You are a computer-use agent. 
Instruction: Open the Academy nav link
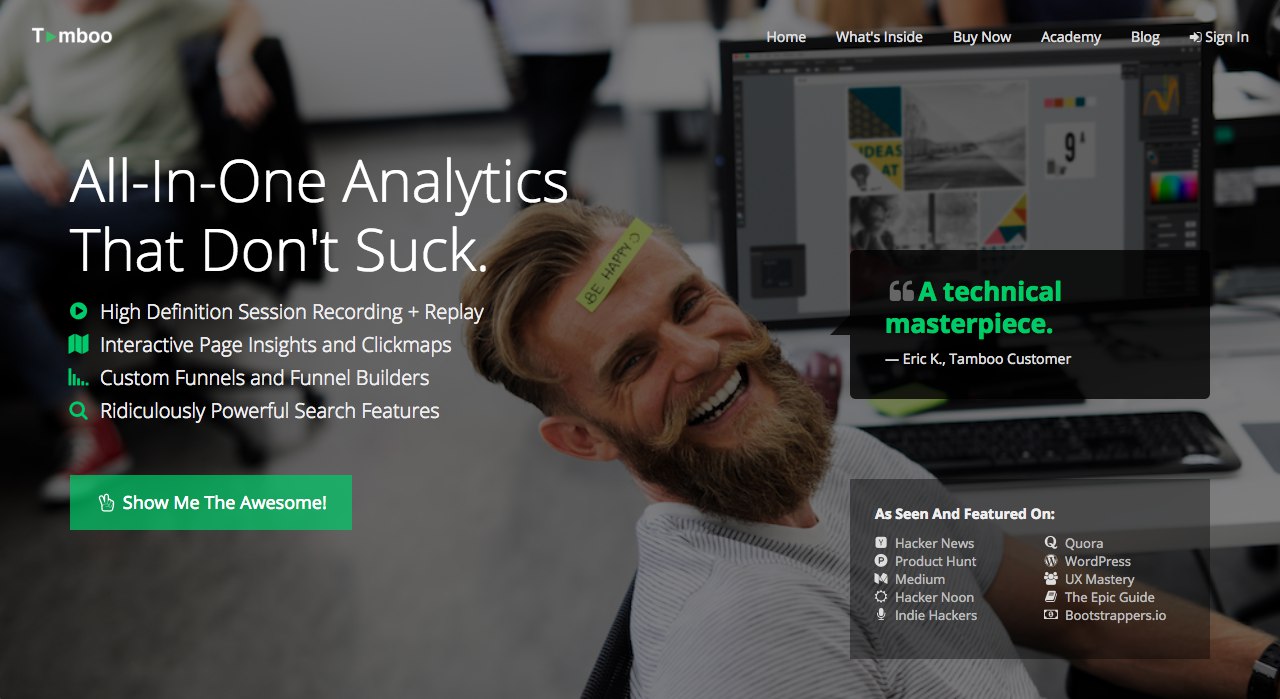point(1071,37)
